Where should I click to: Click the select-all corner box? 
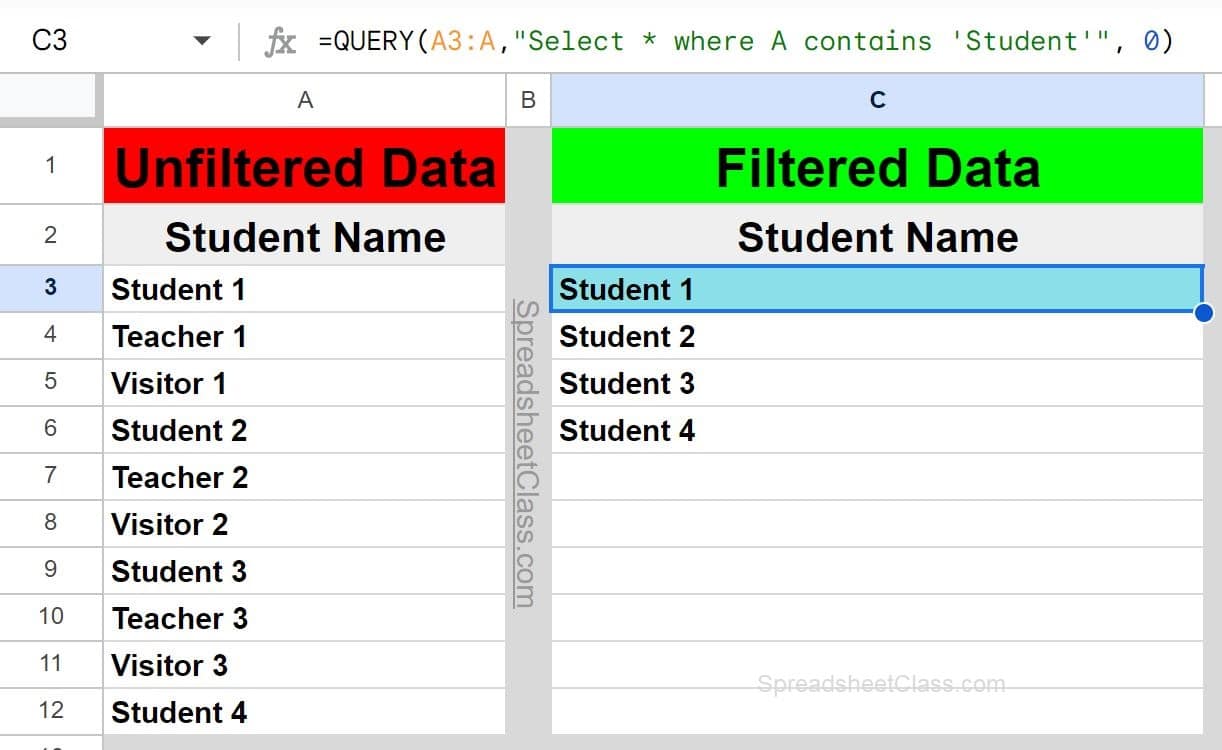(x=48, y=100)
